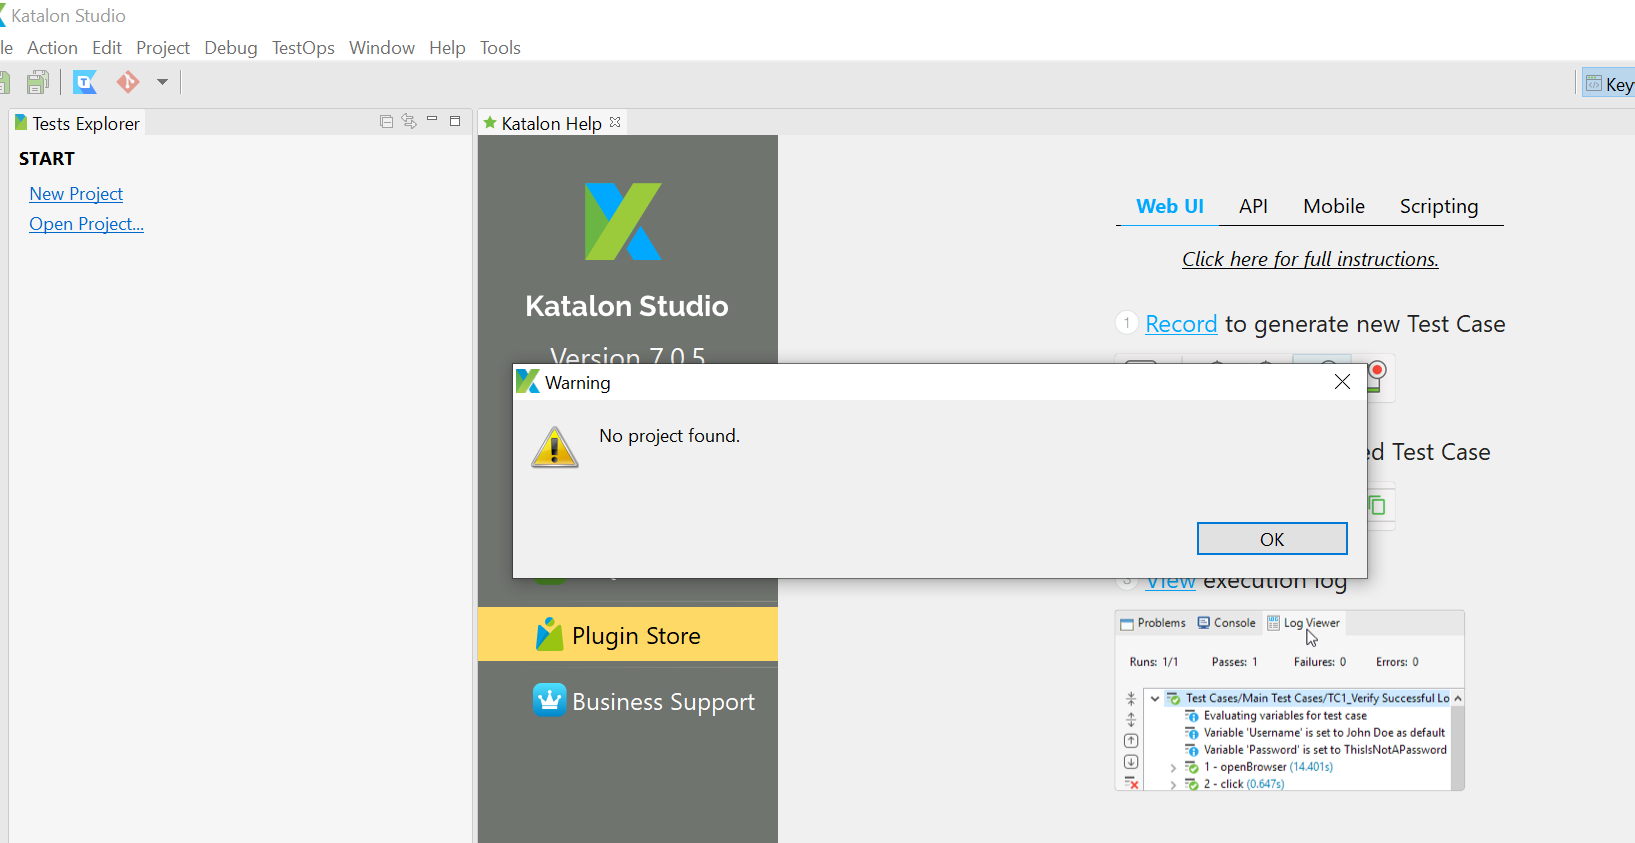Minimize the Tests Explorer panel
1635x843 pixels.
(432, 120)
